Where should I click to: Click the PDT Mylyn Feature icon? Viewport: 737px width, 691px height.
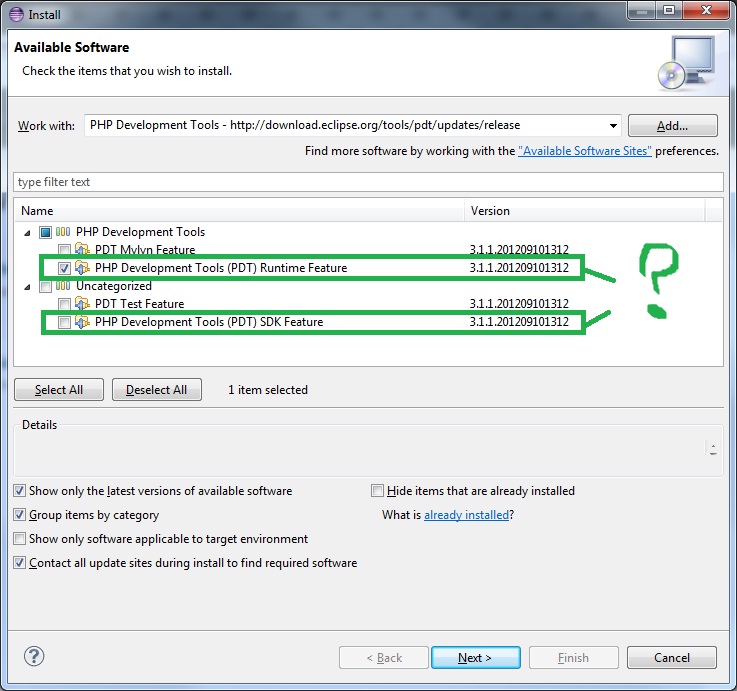pyautogui.click(x=82, y=249)
